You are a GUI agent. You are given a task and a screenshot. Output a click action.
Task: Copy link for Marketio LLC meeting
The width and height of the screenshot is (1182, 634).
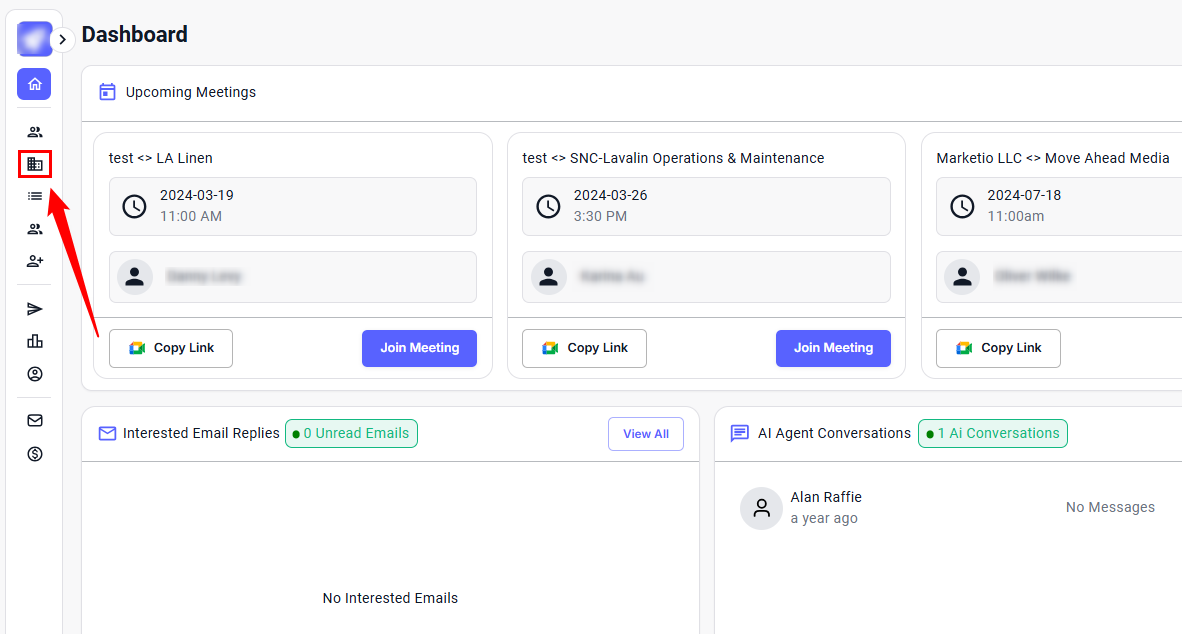tap(998, 348)
